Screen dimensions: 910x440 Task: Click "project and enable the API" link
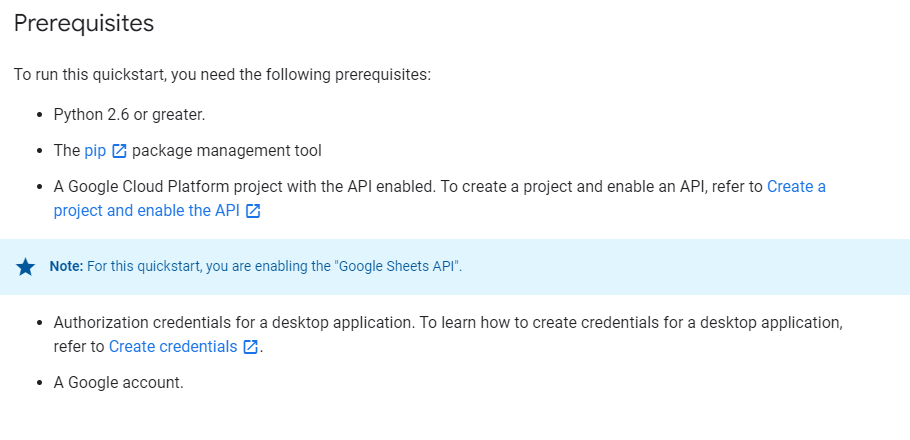(147, 210)
